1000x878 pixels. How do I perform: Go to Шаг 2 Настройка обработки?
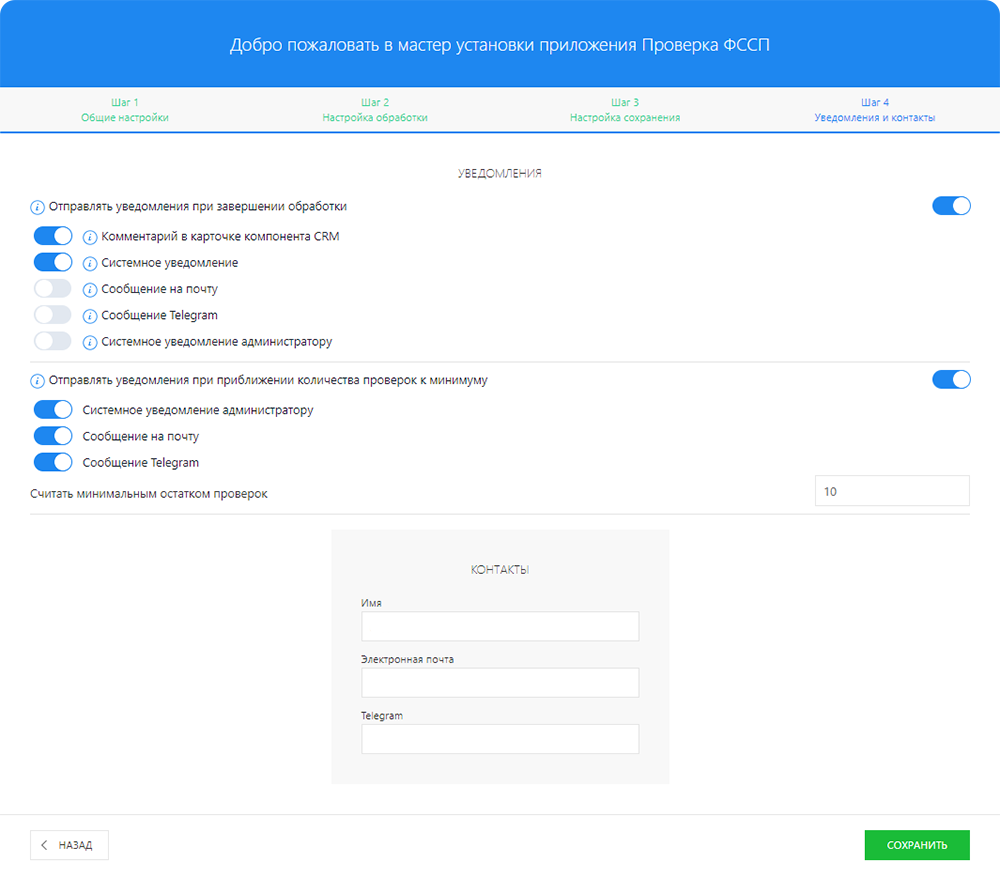coord(375,110)
